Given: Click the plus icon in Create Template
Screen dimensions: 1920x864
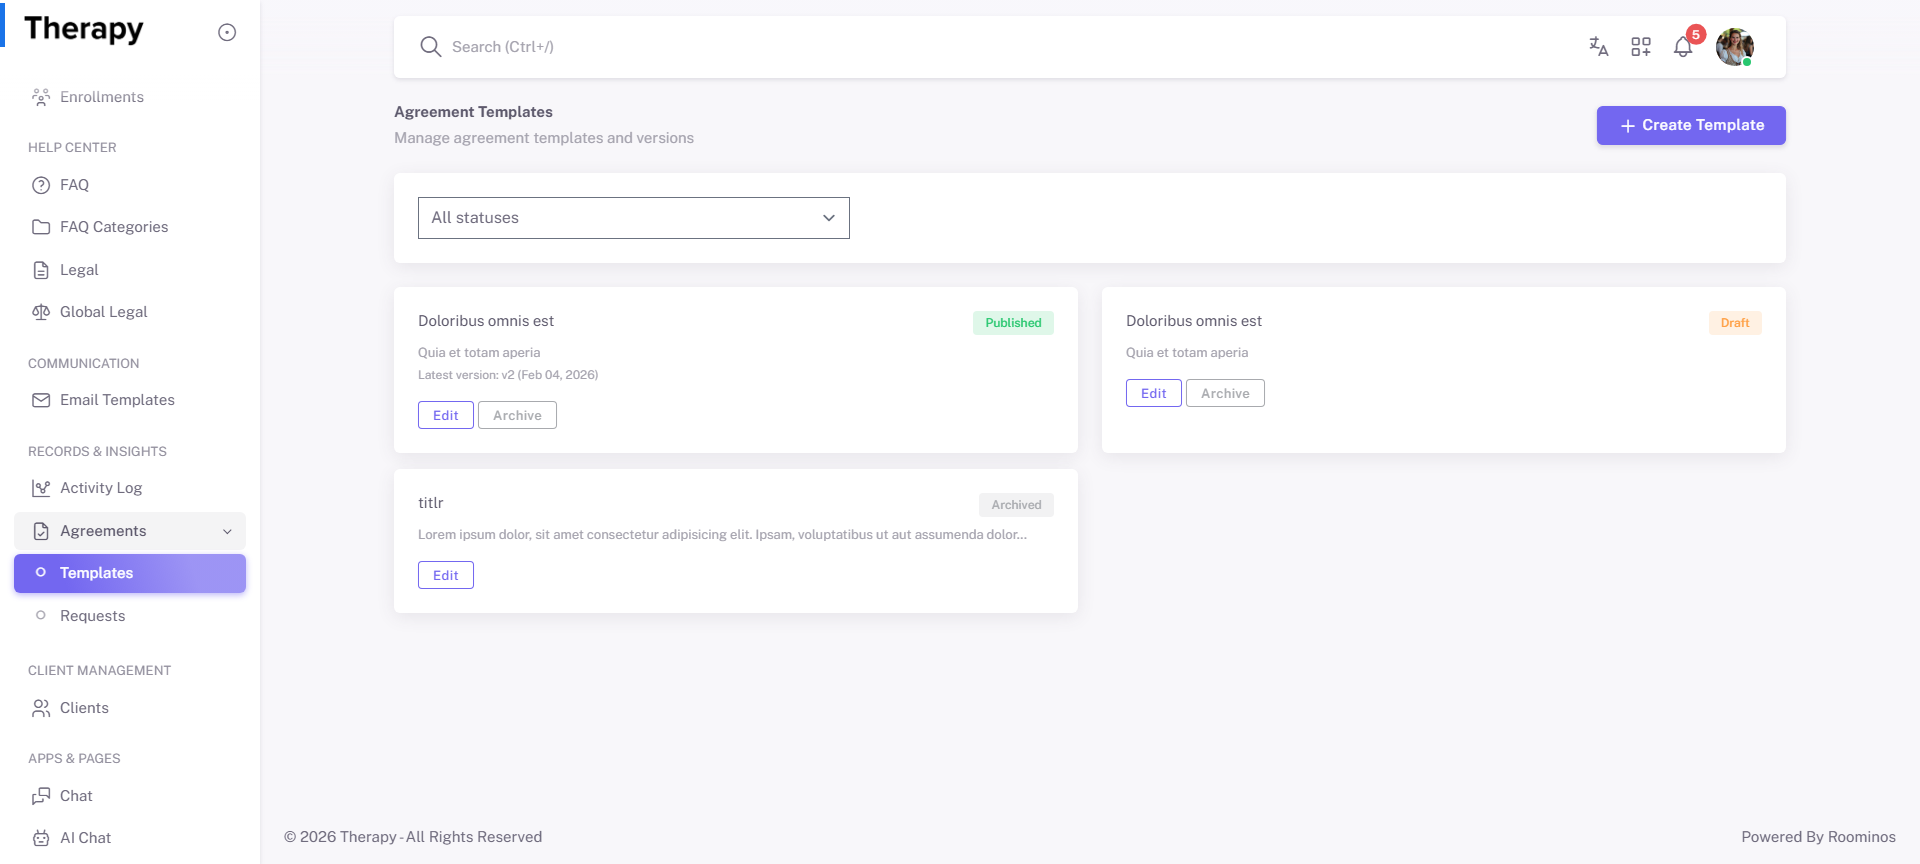Looking at the screenshot, I should [1628, 126].
